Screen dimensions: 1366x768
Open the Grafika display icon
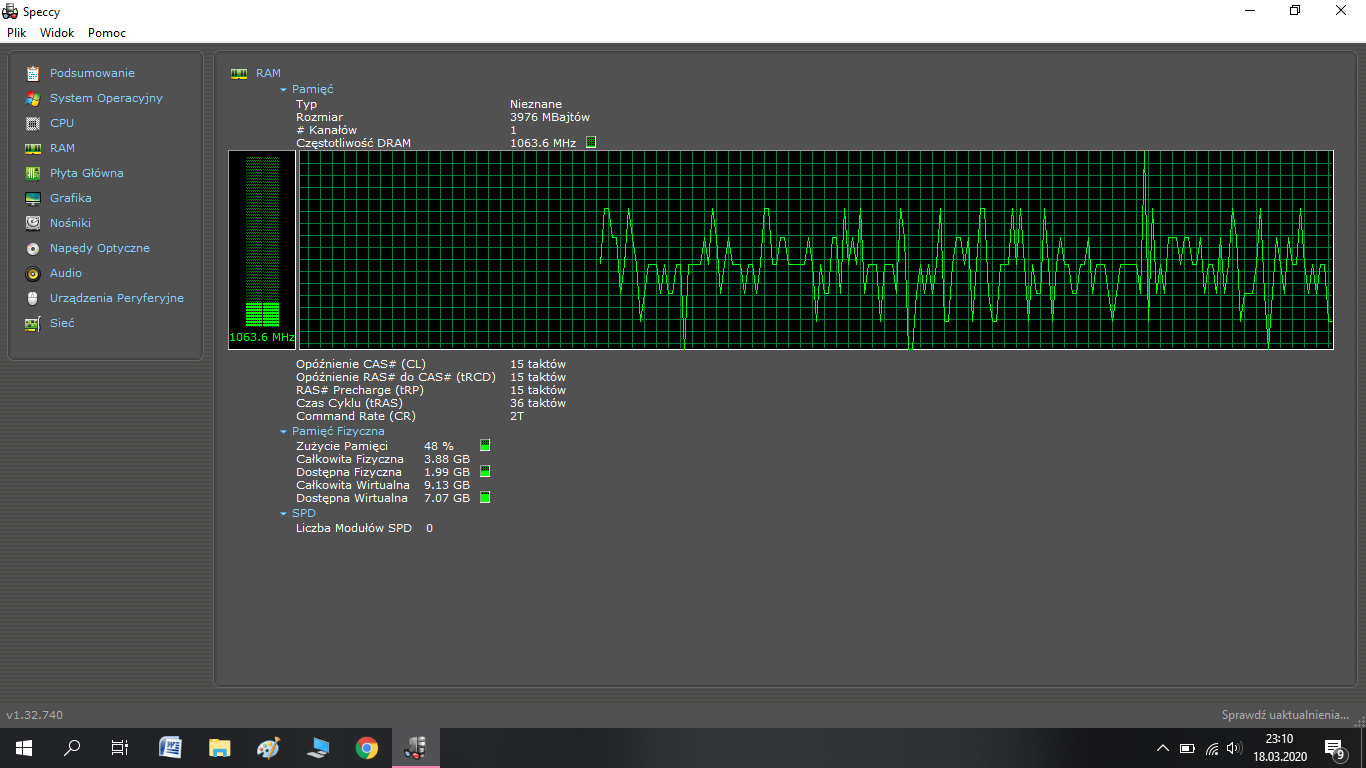tap(33, 198)
